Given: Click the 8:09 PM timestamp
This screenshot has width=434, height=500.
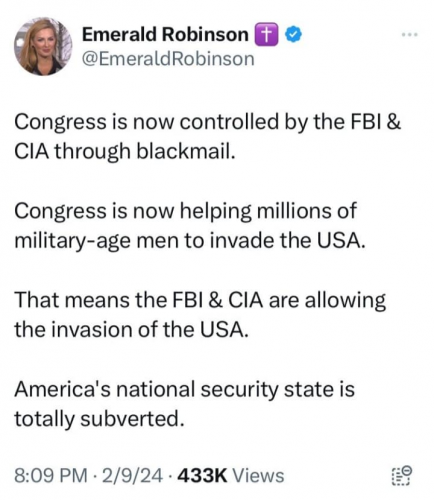Looking at the screenshot, I should pyautogui.click(x=51, y=475).
